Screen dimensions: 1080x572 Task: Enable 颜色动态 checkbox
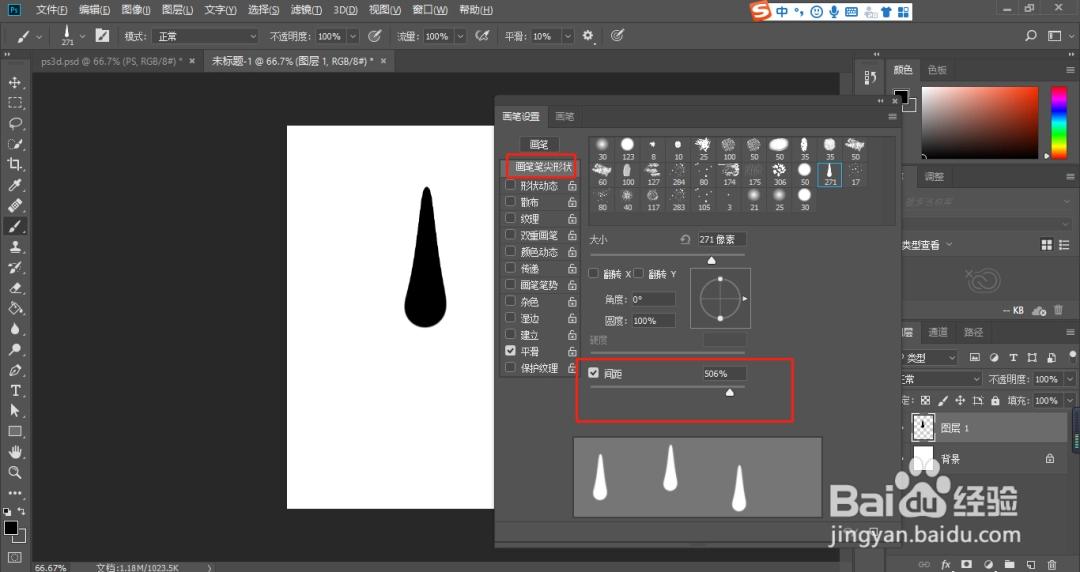pos(510,252)
